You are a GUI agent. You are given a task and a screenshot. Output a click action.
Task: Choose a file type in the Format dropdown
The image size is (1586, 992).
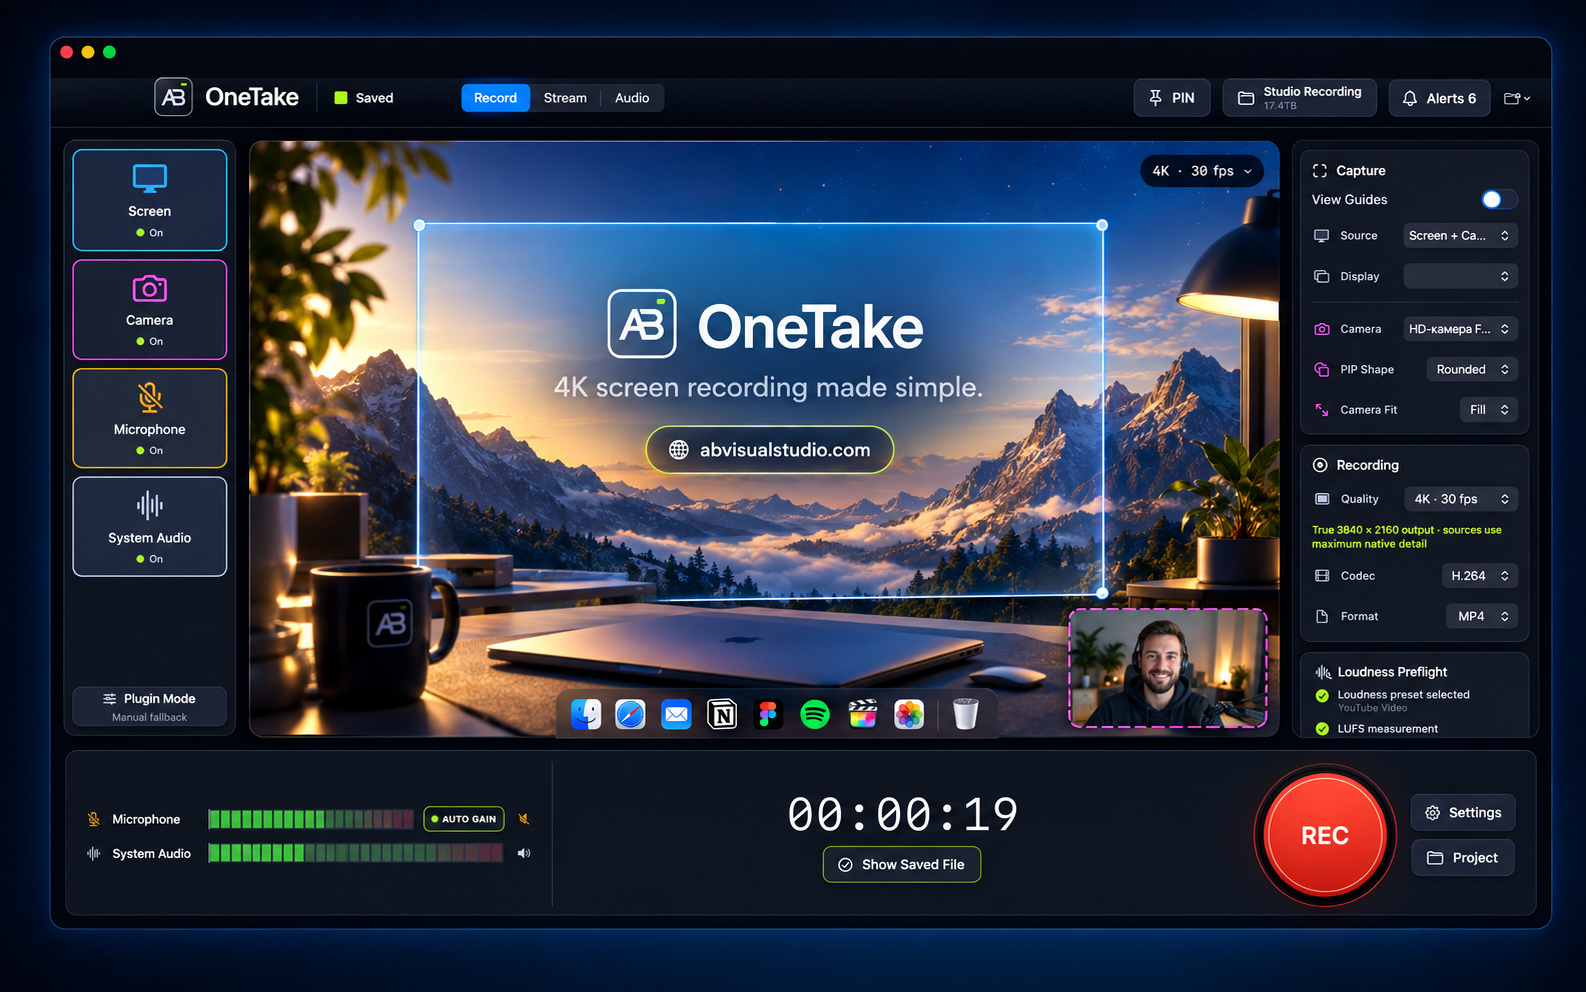click(1482, 616)
